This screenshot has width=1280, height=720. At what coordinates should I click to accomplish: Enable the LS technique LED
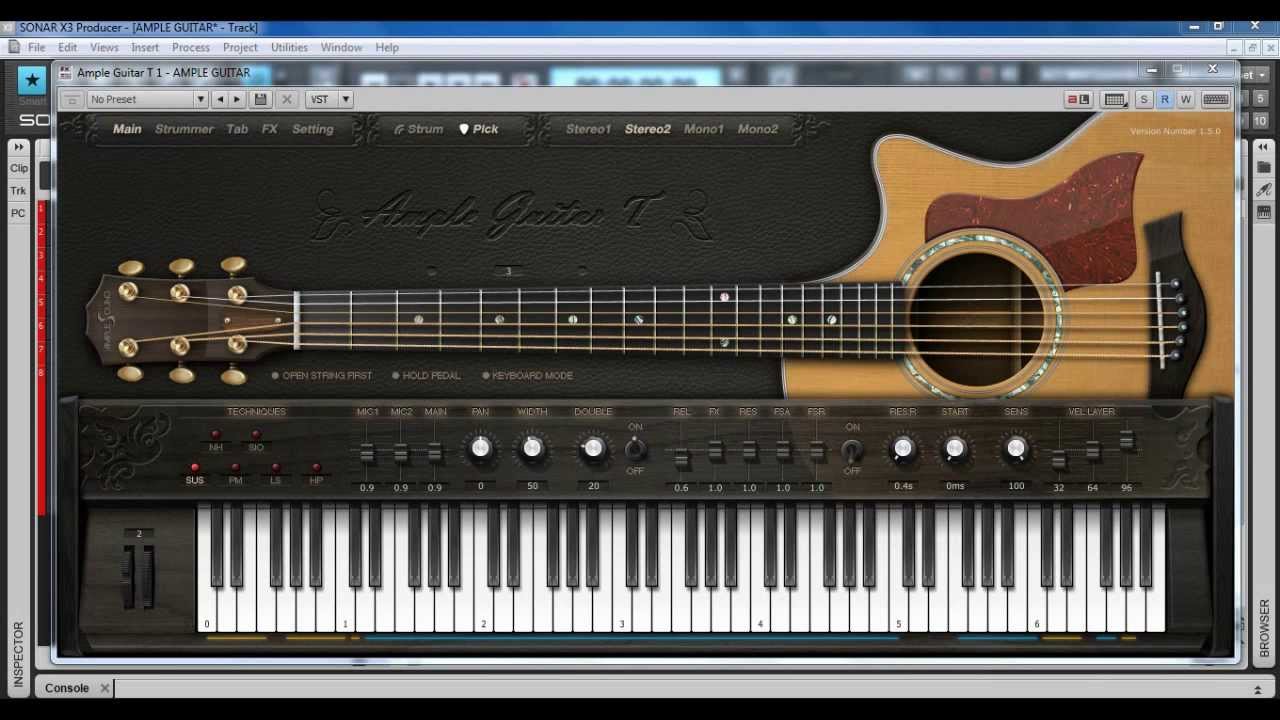276,468
